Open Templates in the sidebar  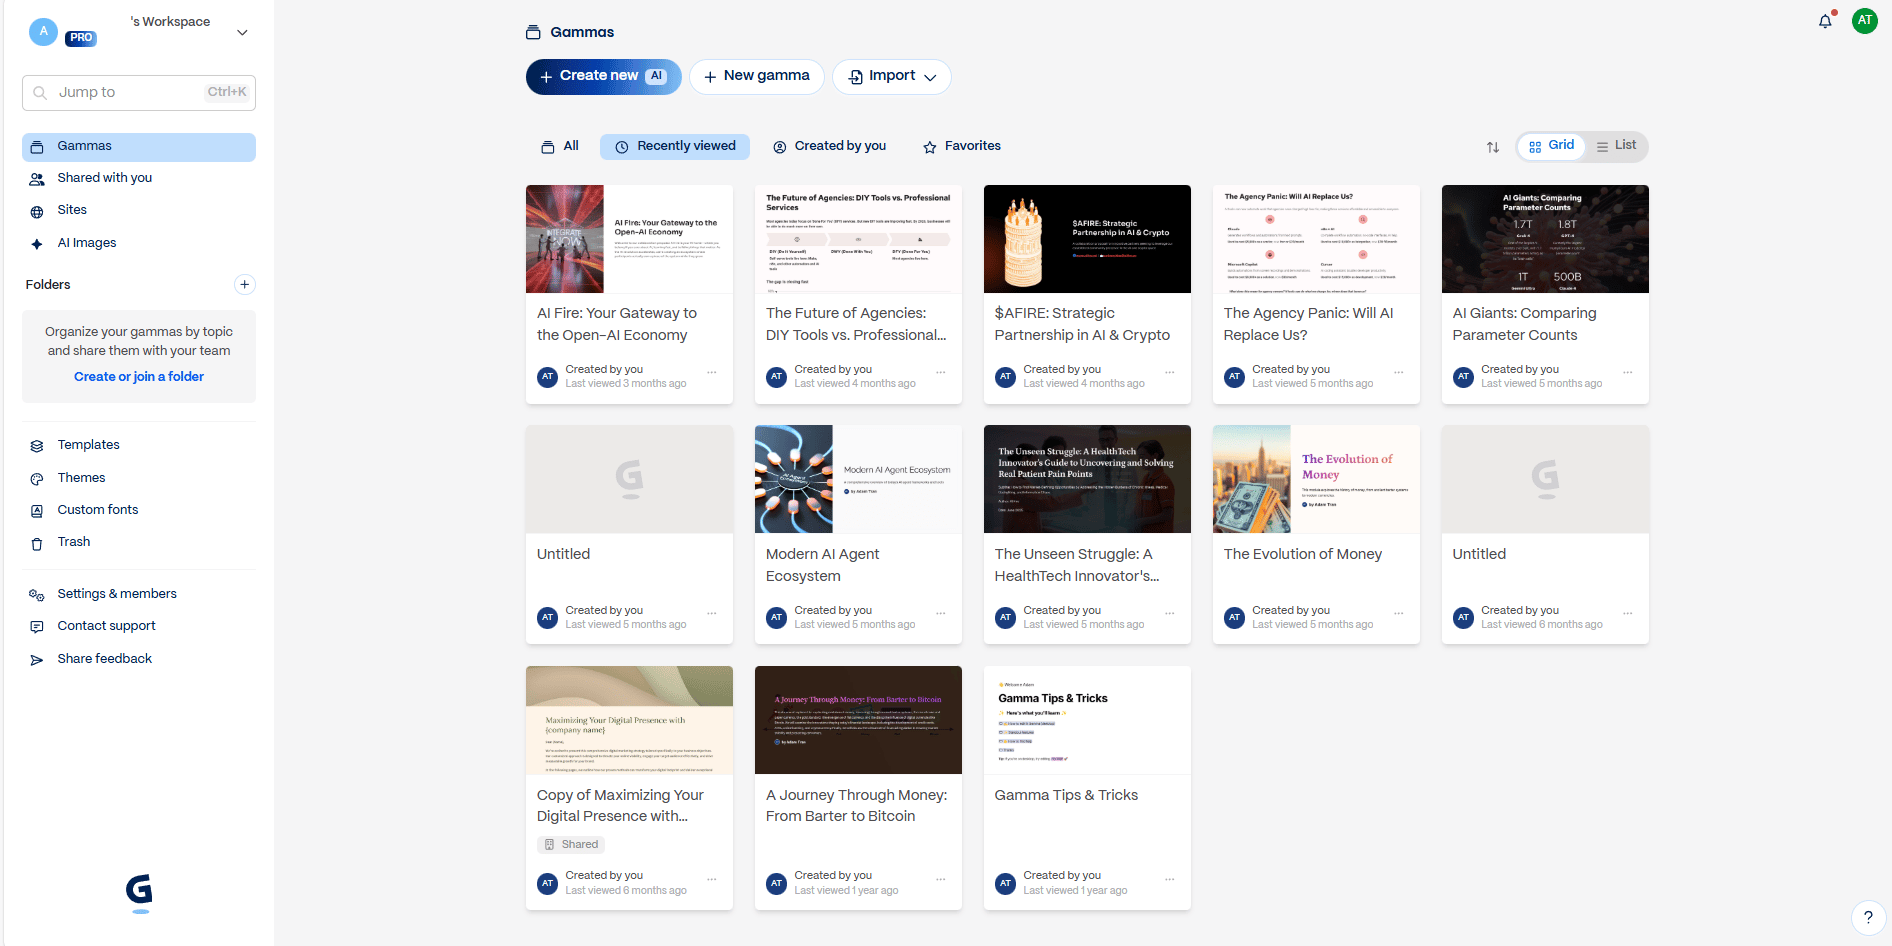click(x=139, y=446)
